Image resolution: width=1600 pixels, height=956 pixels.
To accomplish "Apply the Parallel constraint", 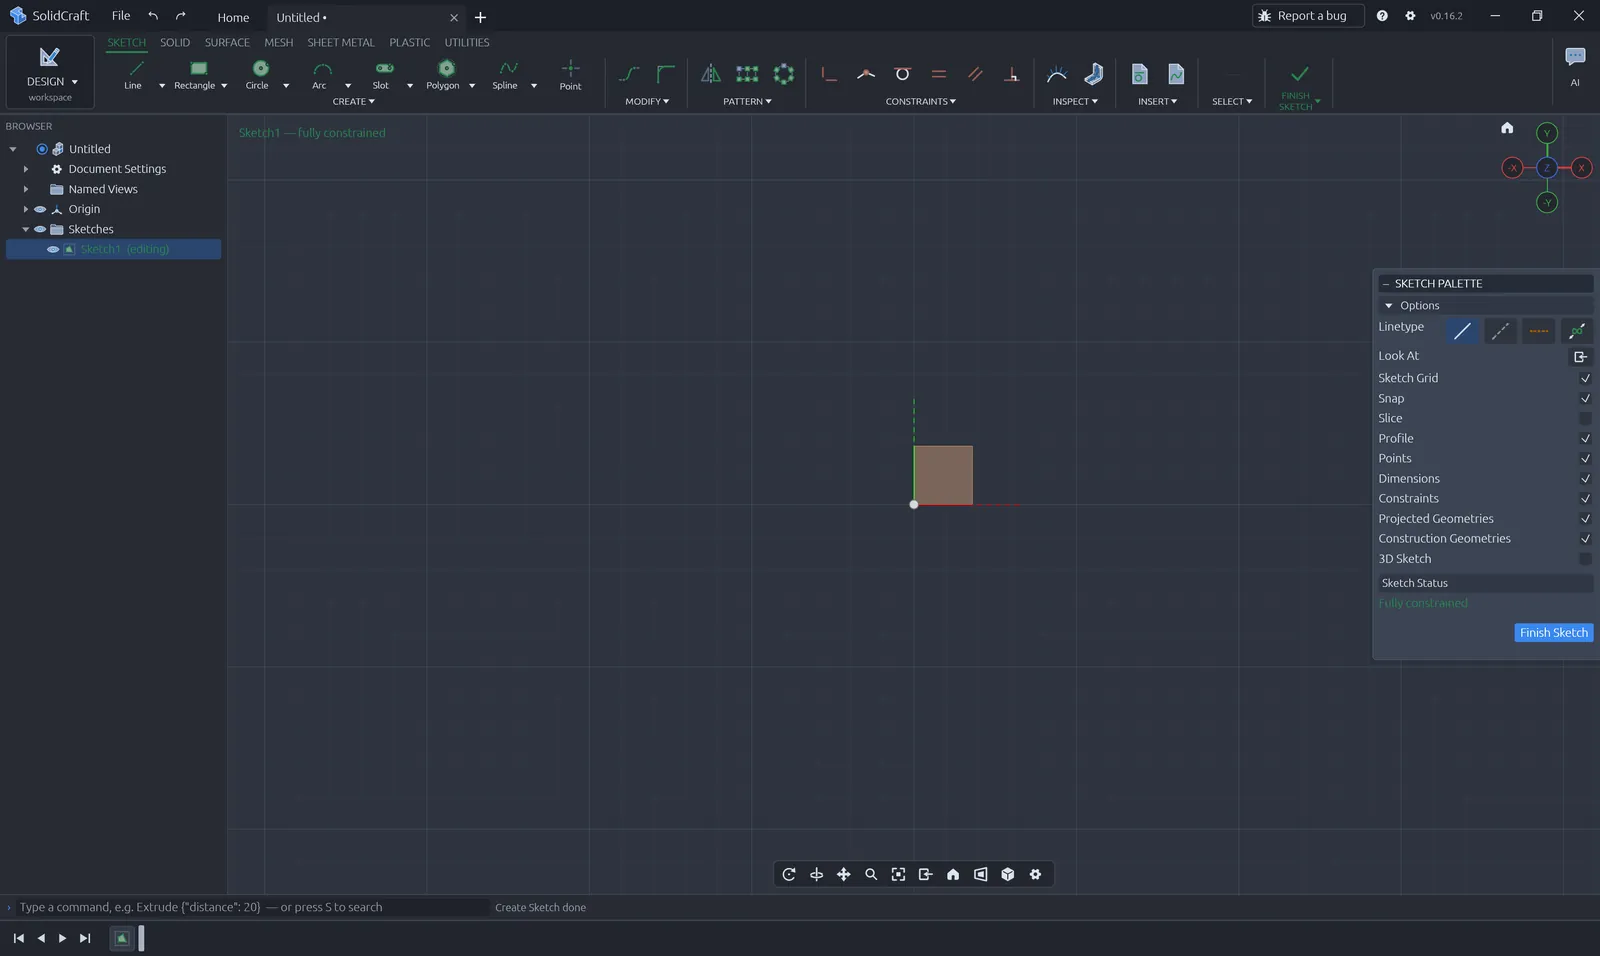I will pyautogui.click(x=975, y=74).
